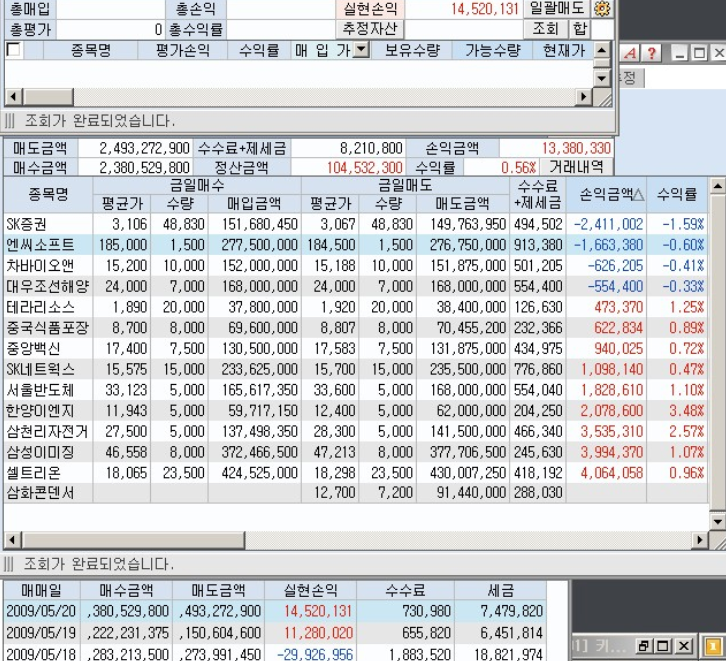
Task: Click down arrow of trade table scrollbar
Action: click(717, 522)
